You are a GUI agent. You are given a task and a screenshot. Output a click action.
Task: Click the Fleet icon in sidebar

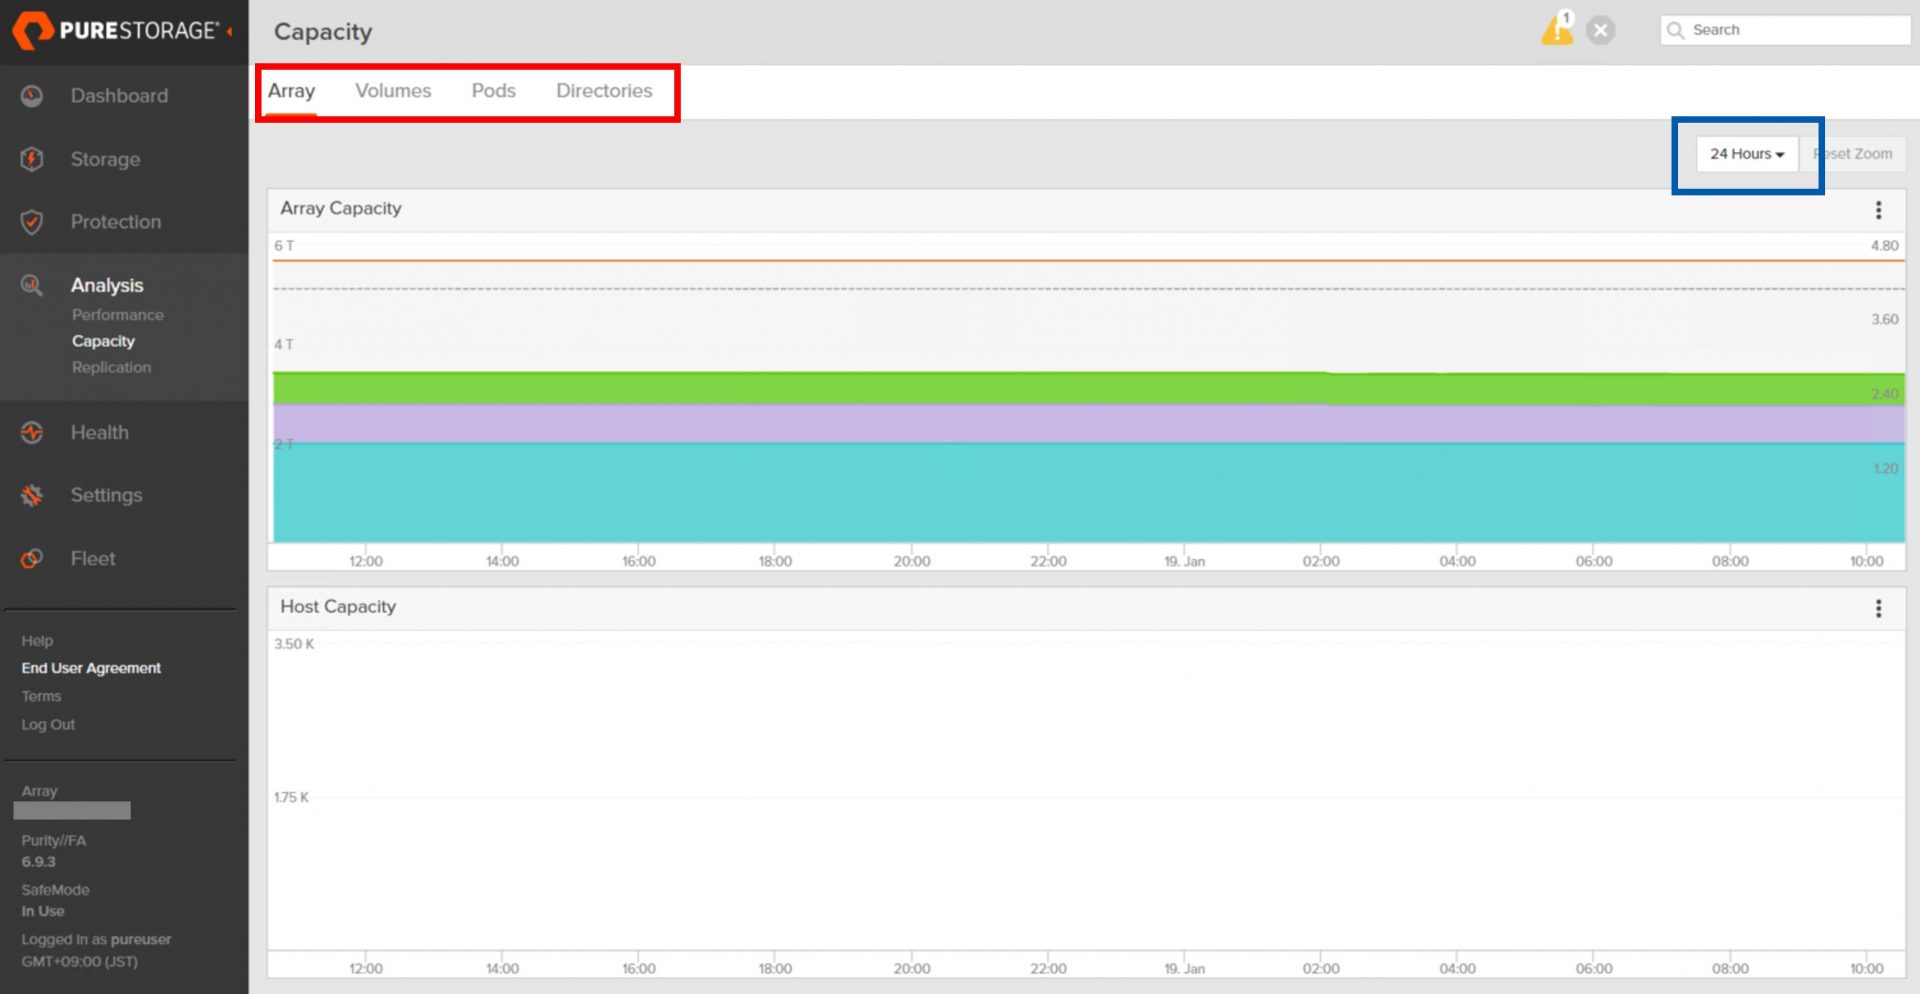[x=32, y=559]
